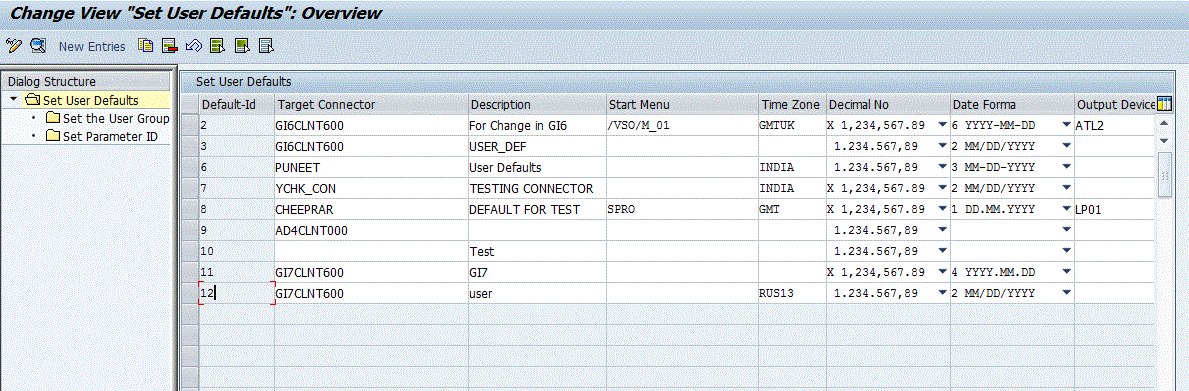Click the New Entries button
The image size is (1189, 391).
92,46
